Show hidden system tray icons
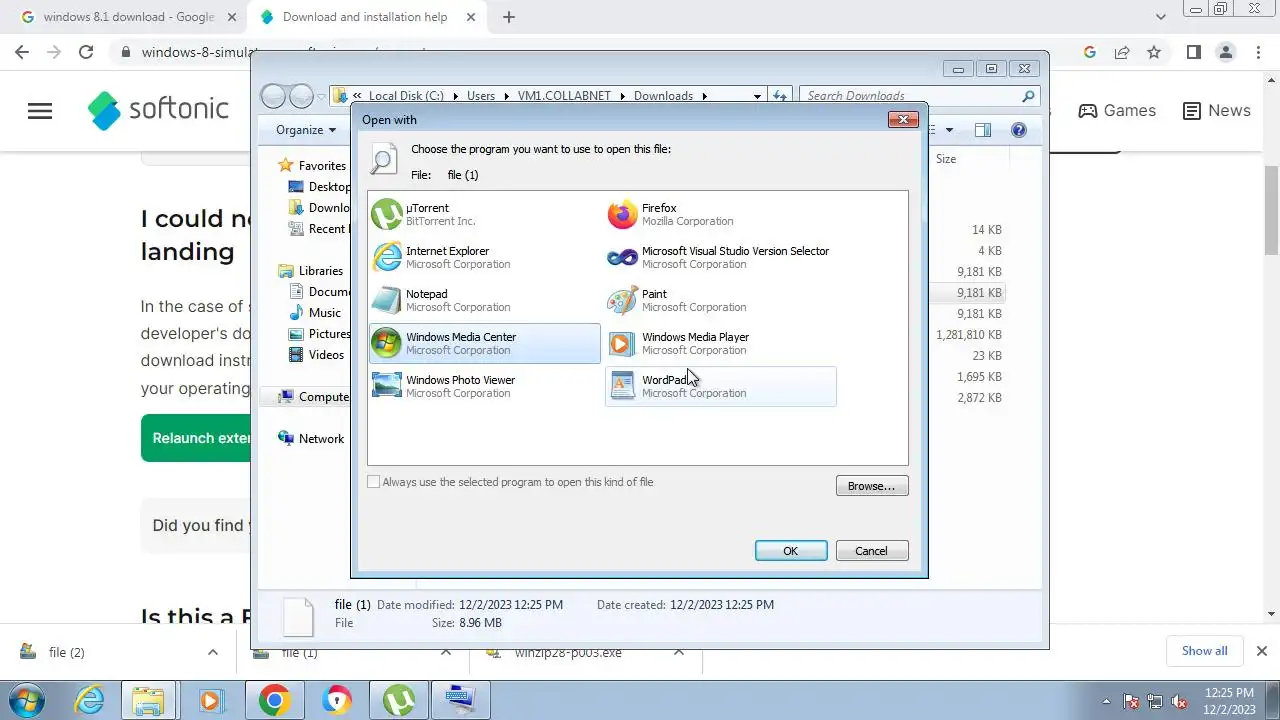This screenshot has width=1280, height=720. [1106, 701]
